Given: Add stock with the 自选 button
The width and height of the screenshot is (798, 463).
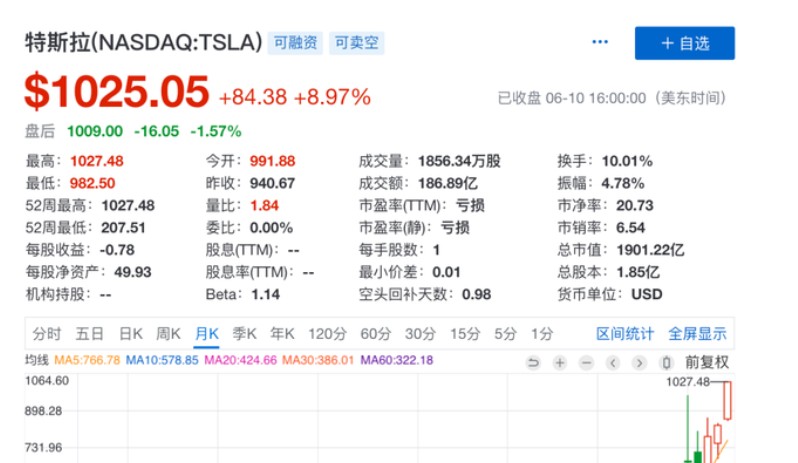Looking at the screenshot, I should click(685, 43).
